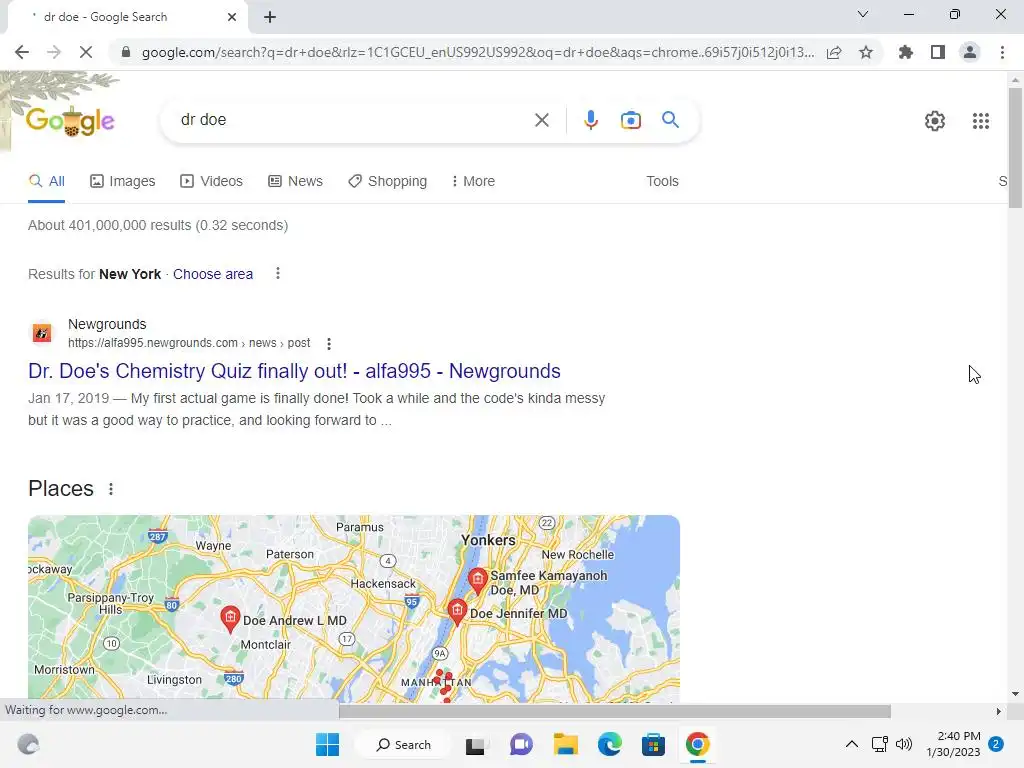Open the clock showing 2:40 PM

point(953,744)
